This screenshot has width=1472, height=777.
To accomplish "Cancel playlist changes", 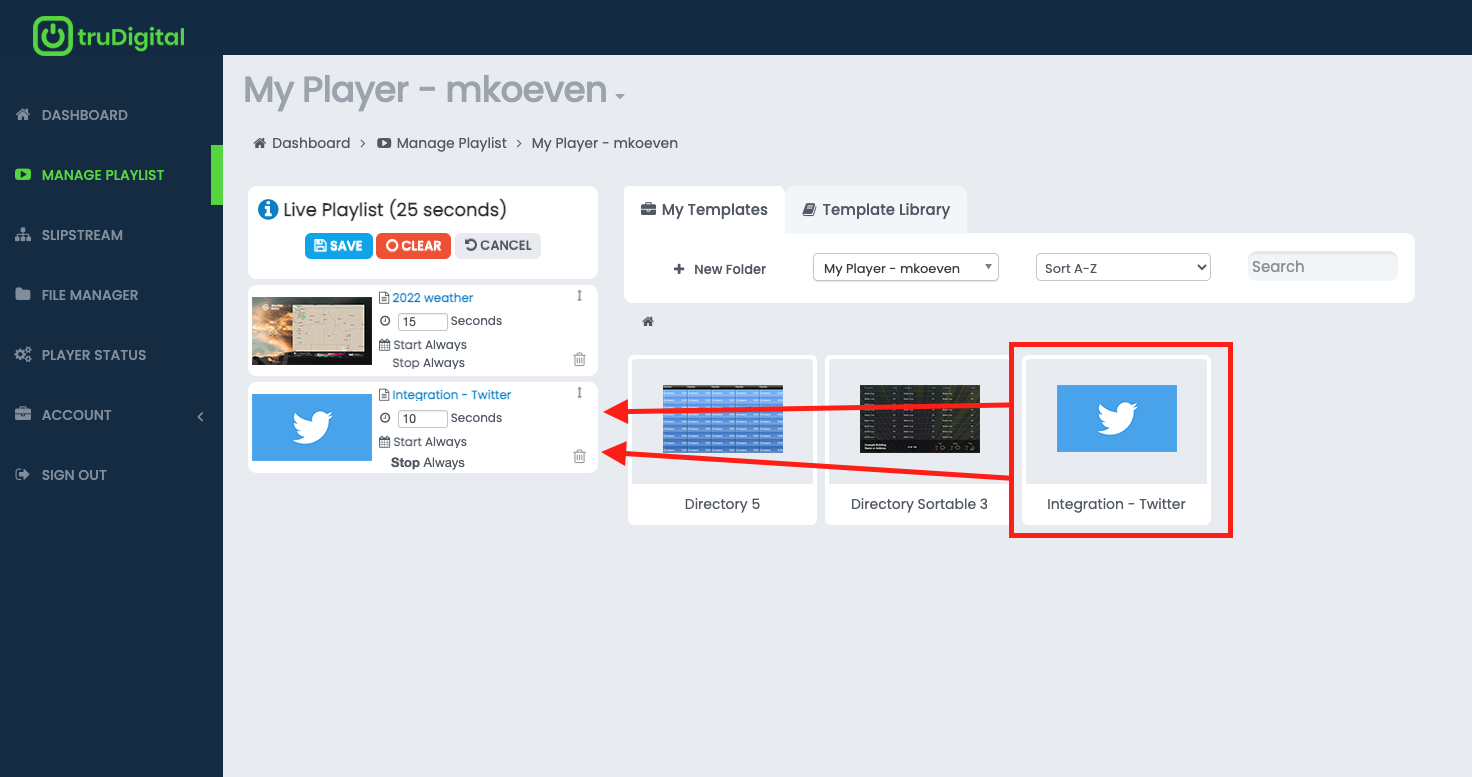I will (498, 246).
